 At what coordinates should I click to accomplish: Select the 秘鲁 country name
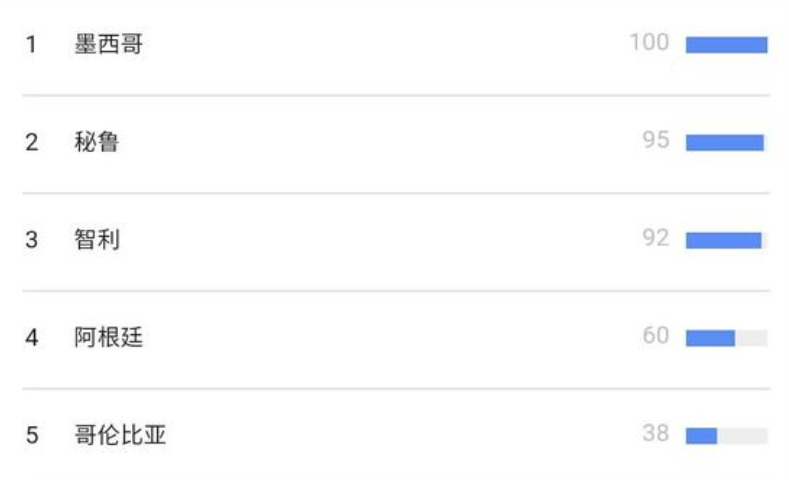(x=97, y=141)
